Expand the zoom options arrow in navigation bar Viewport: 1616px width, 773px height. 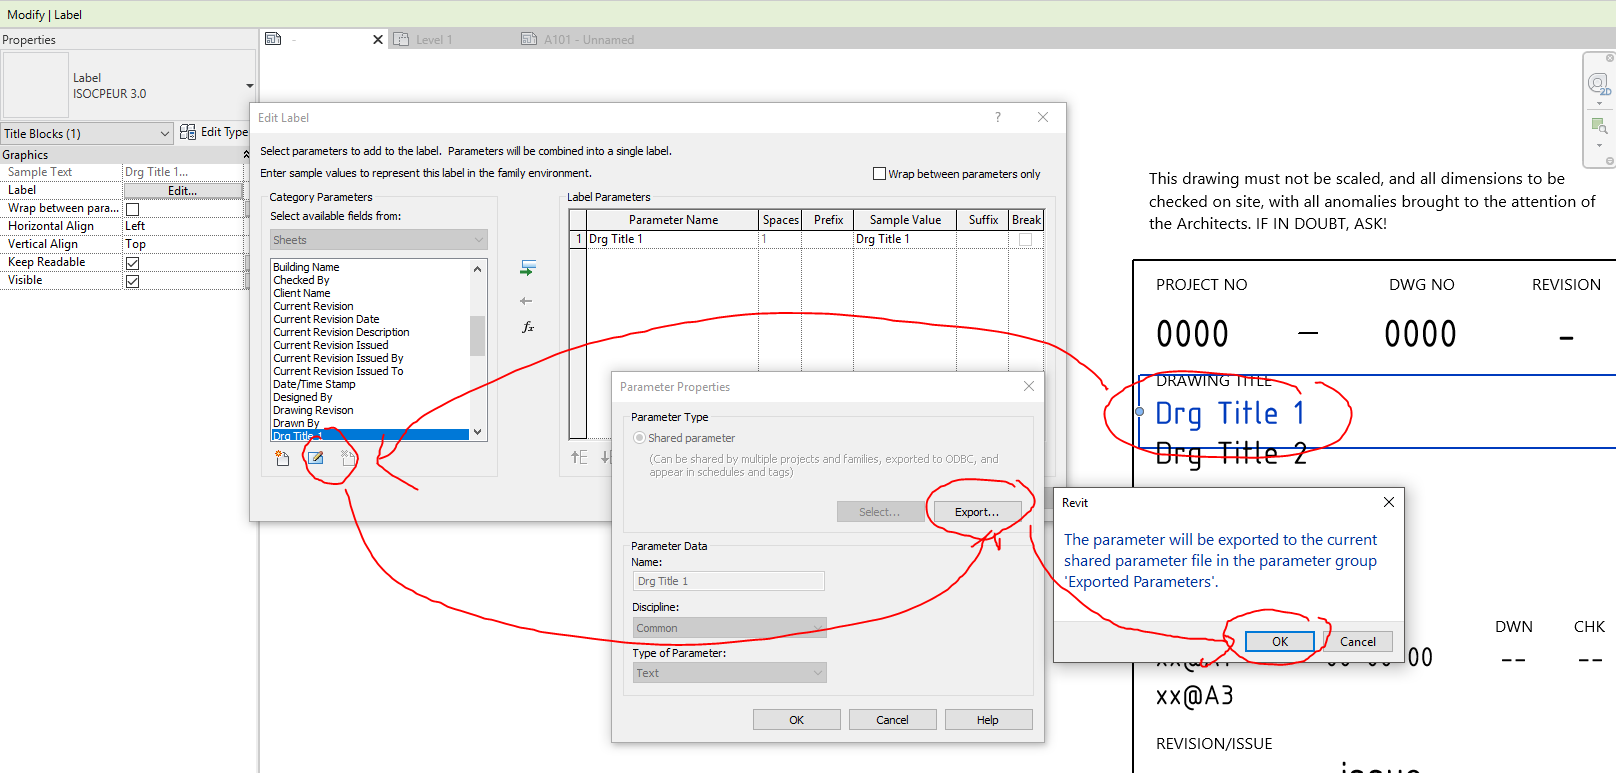point(1599,145)
